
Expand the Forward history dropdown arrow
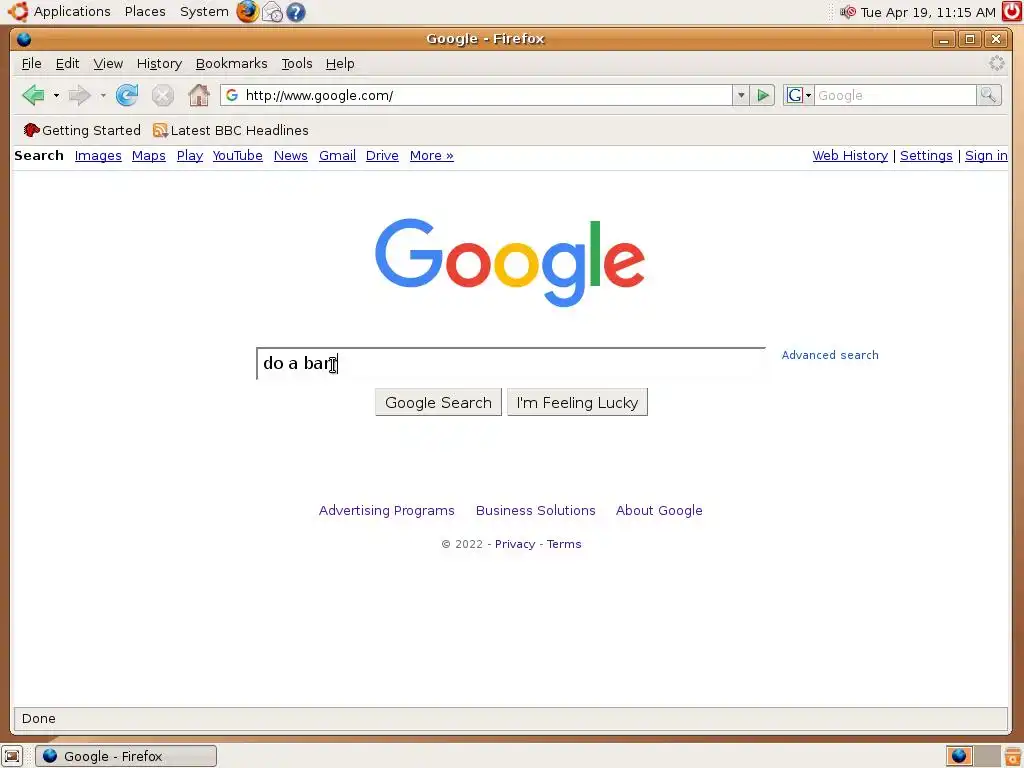pos(103,95)
